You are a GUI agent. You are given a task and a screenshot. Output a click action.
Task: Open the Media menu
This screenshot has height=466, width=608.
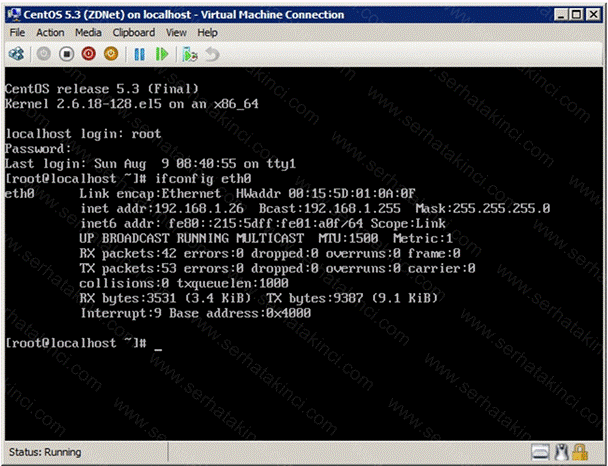(x=90, y=32)
